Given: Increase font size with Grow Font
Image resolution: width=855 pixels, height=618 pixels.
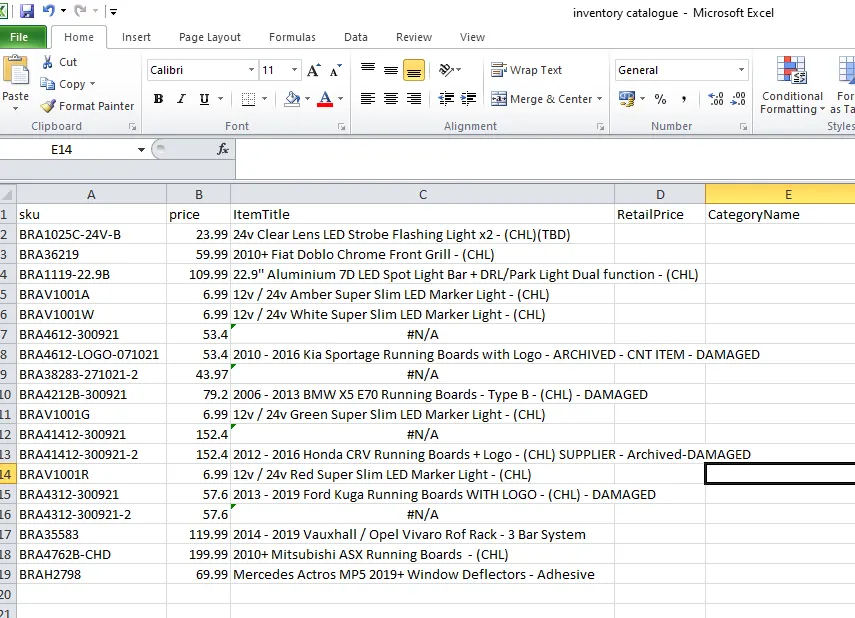Looking at the screenshot, I should pos(314,70).
